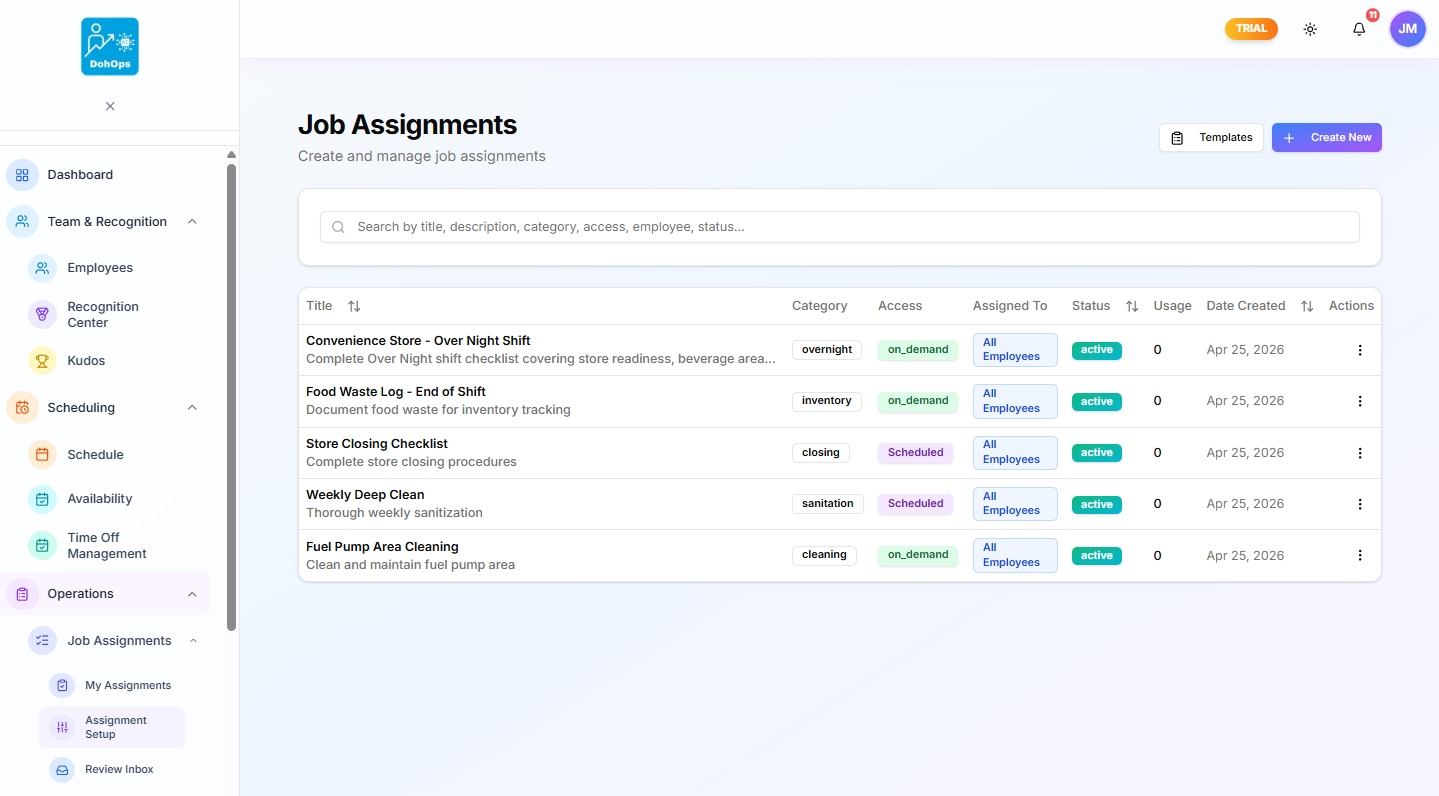Go to Dashboard from the sidebar

tap(79, 174)
